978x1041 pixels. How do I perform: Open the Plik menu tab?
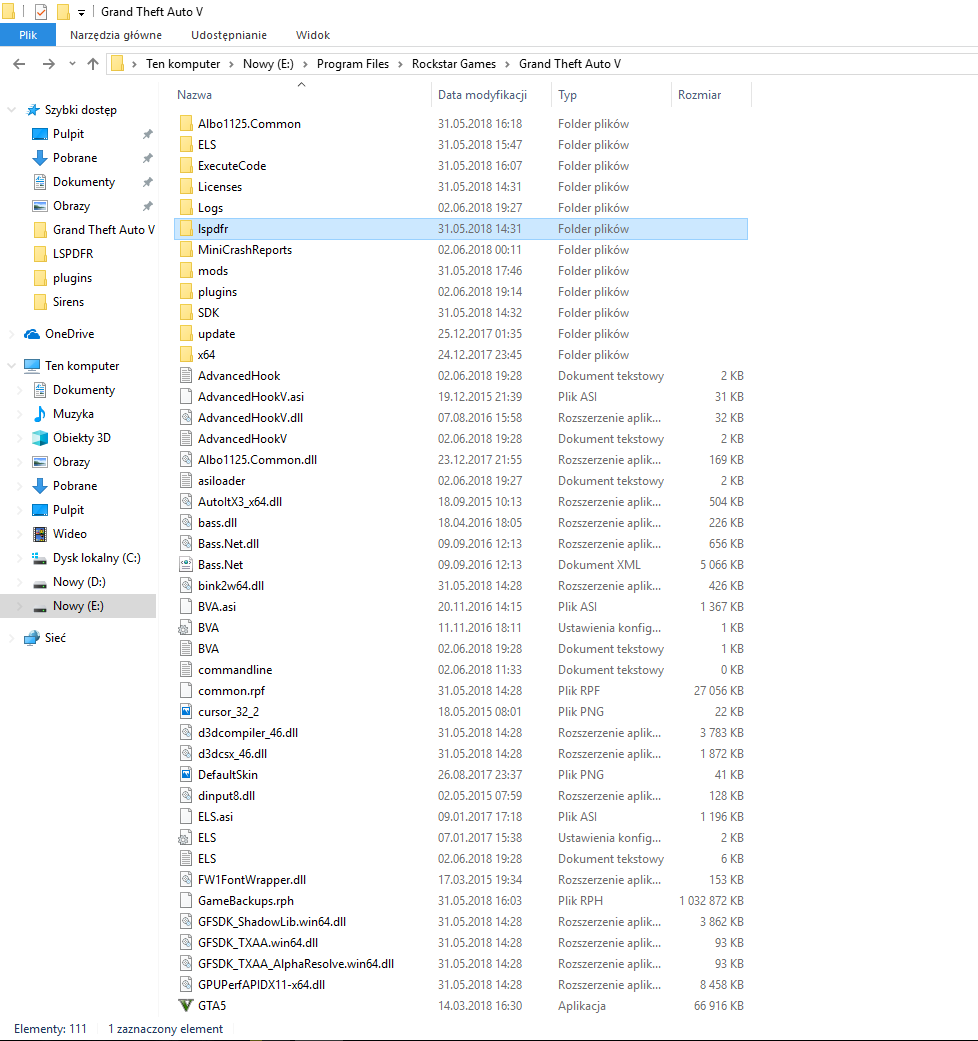click(28, 35)
